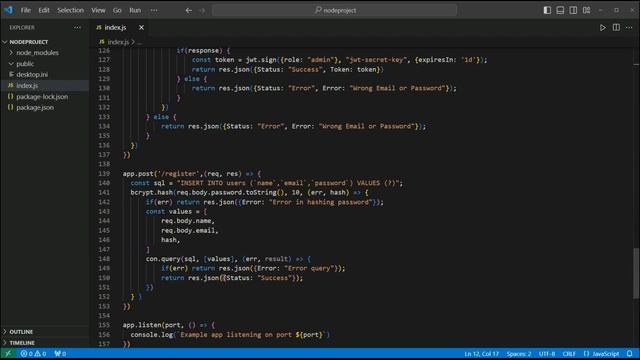Click the editor vertical scrollbar thumb

tap(636, 273)
